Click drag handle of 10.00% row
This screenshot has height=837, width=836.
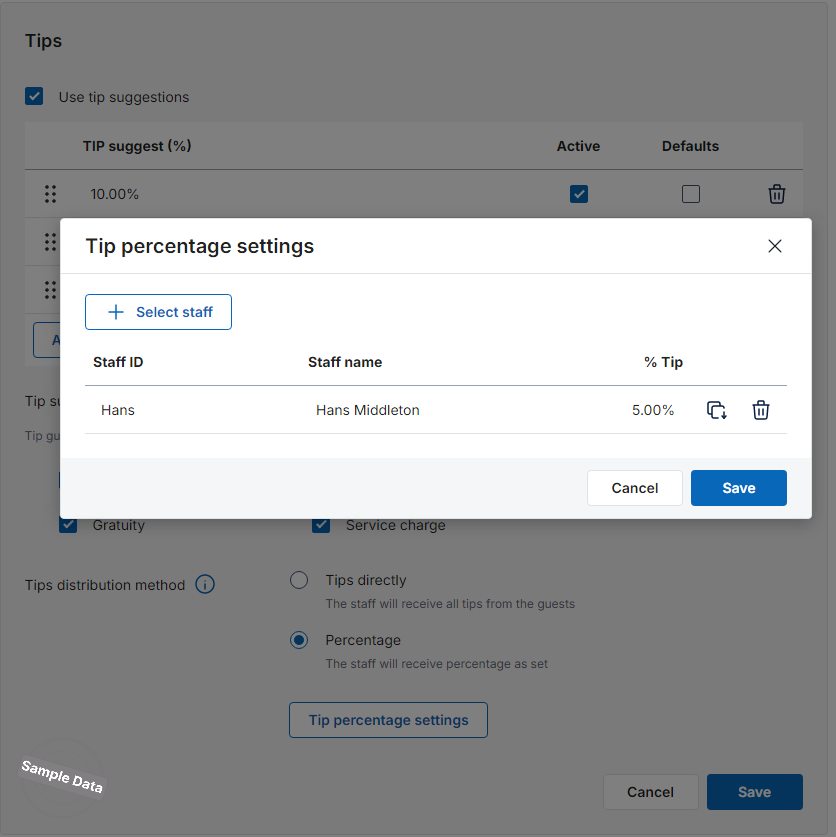(50, 194)
